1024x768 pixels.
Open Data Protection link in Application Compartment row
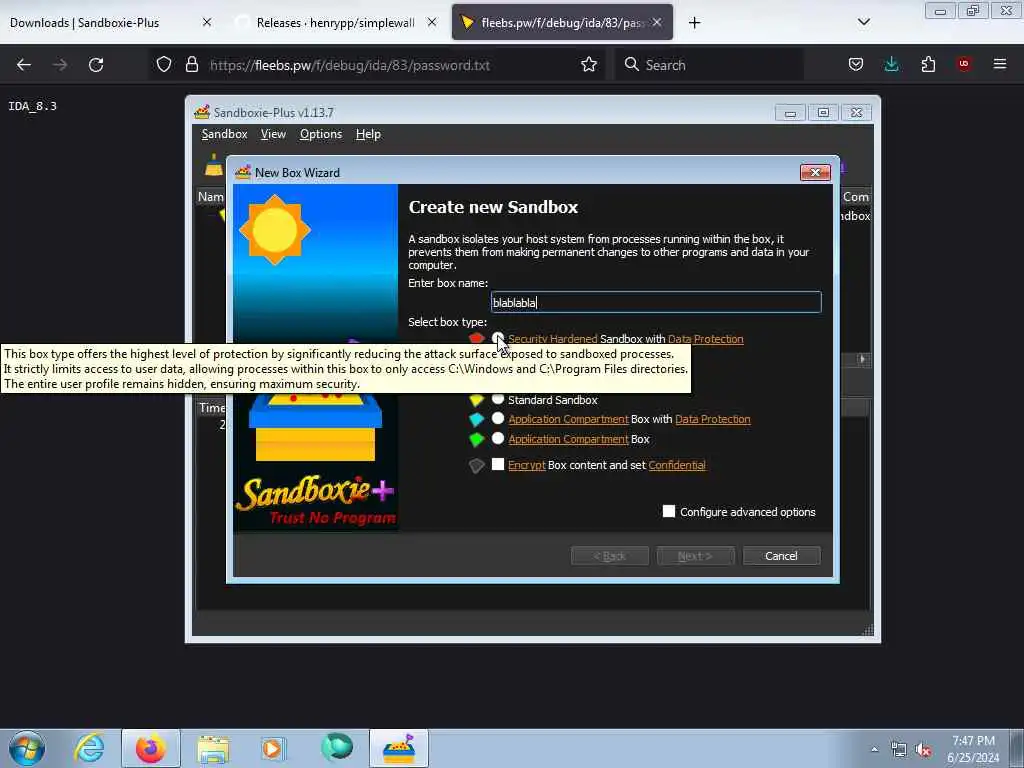[x=712, y=419]
